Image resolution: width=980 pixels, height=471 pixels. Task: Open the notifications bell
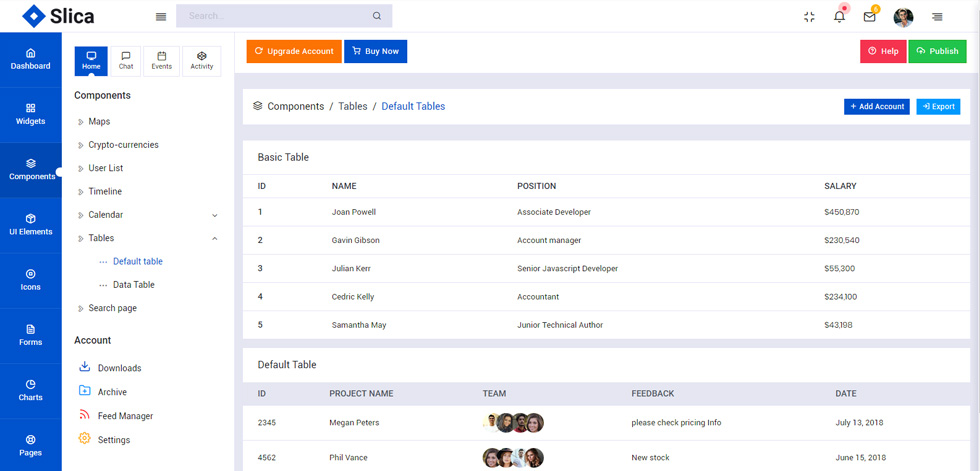tap(839, 17)
